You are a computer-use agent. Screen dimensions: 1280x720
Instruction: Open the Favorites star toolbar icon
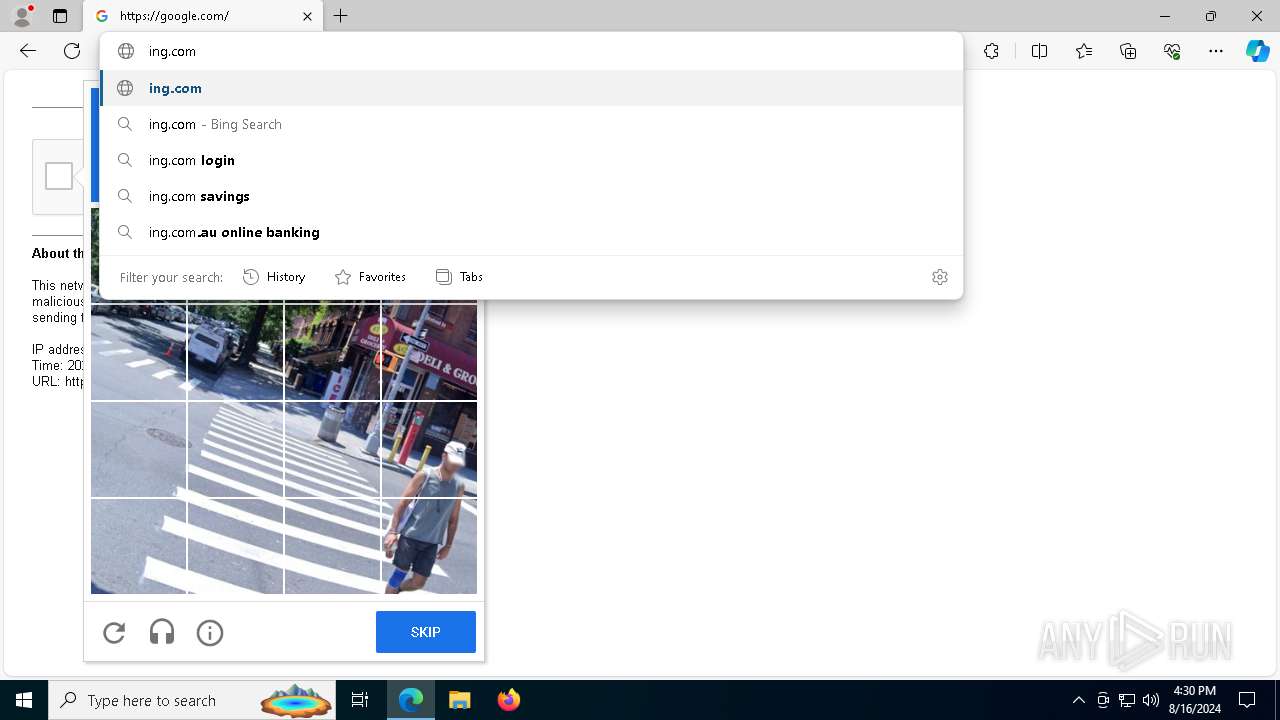[1084, 51]
